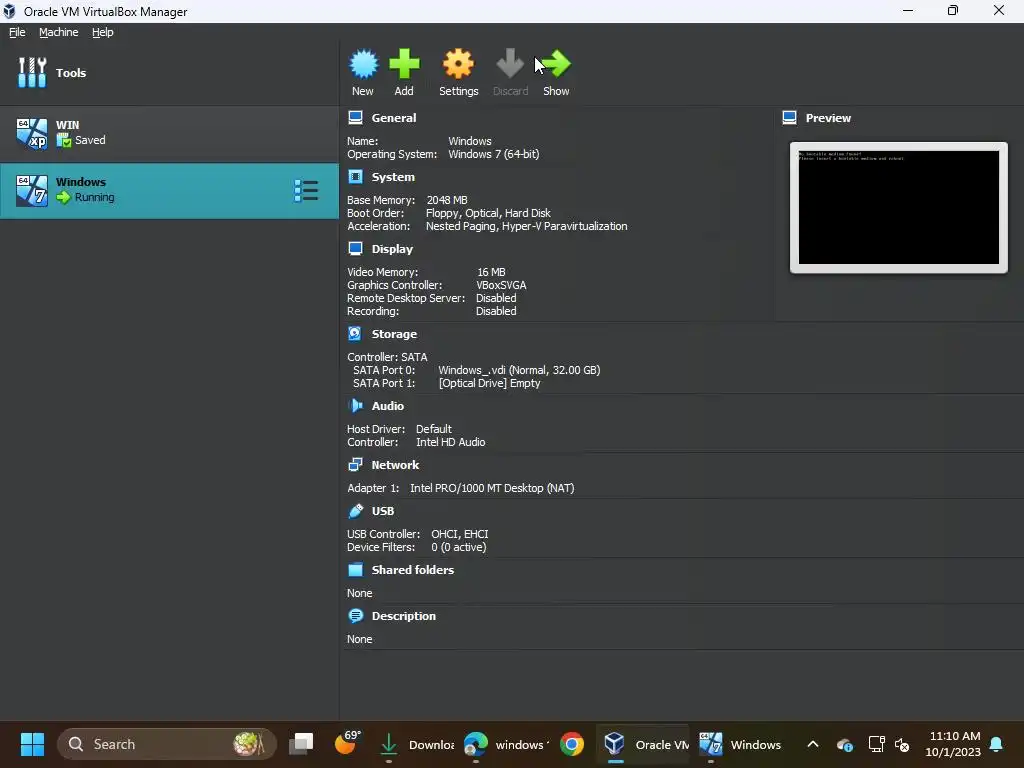
Task: Open the Shared folders header link
Action: [x=413, y=569]
